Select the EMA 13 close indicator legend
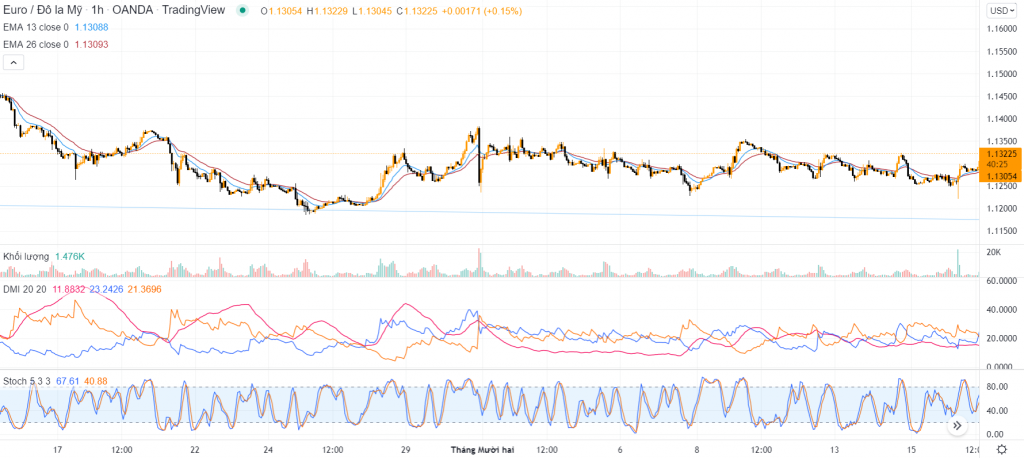The height and width of the screenshot is (458, 1024). pos(36,28)
